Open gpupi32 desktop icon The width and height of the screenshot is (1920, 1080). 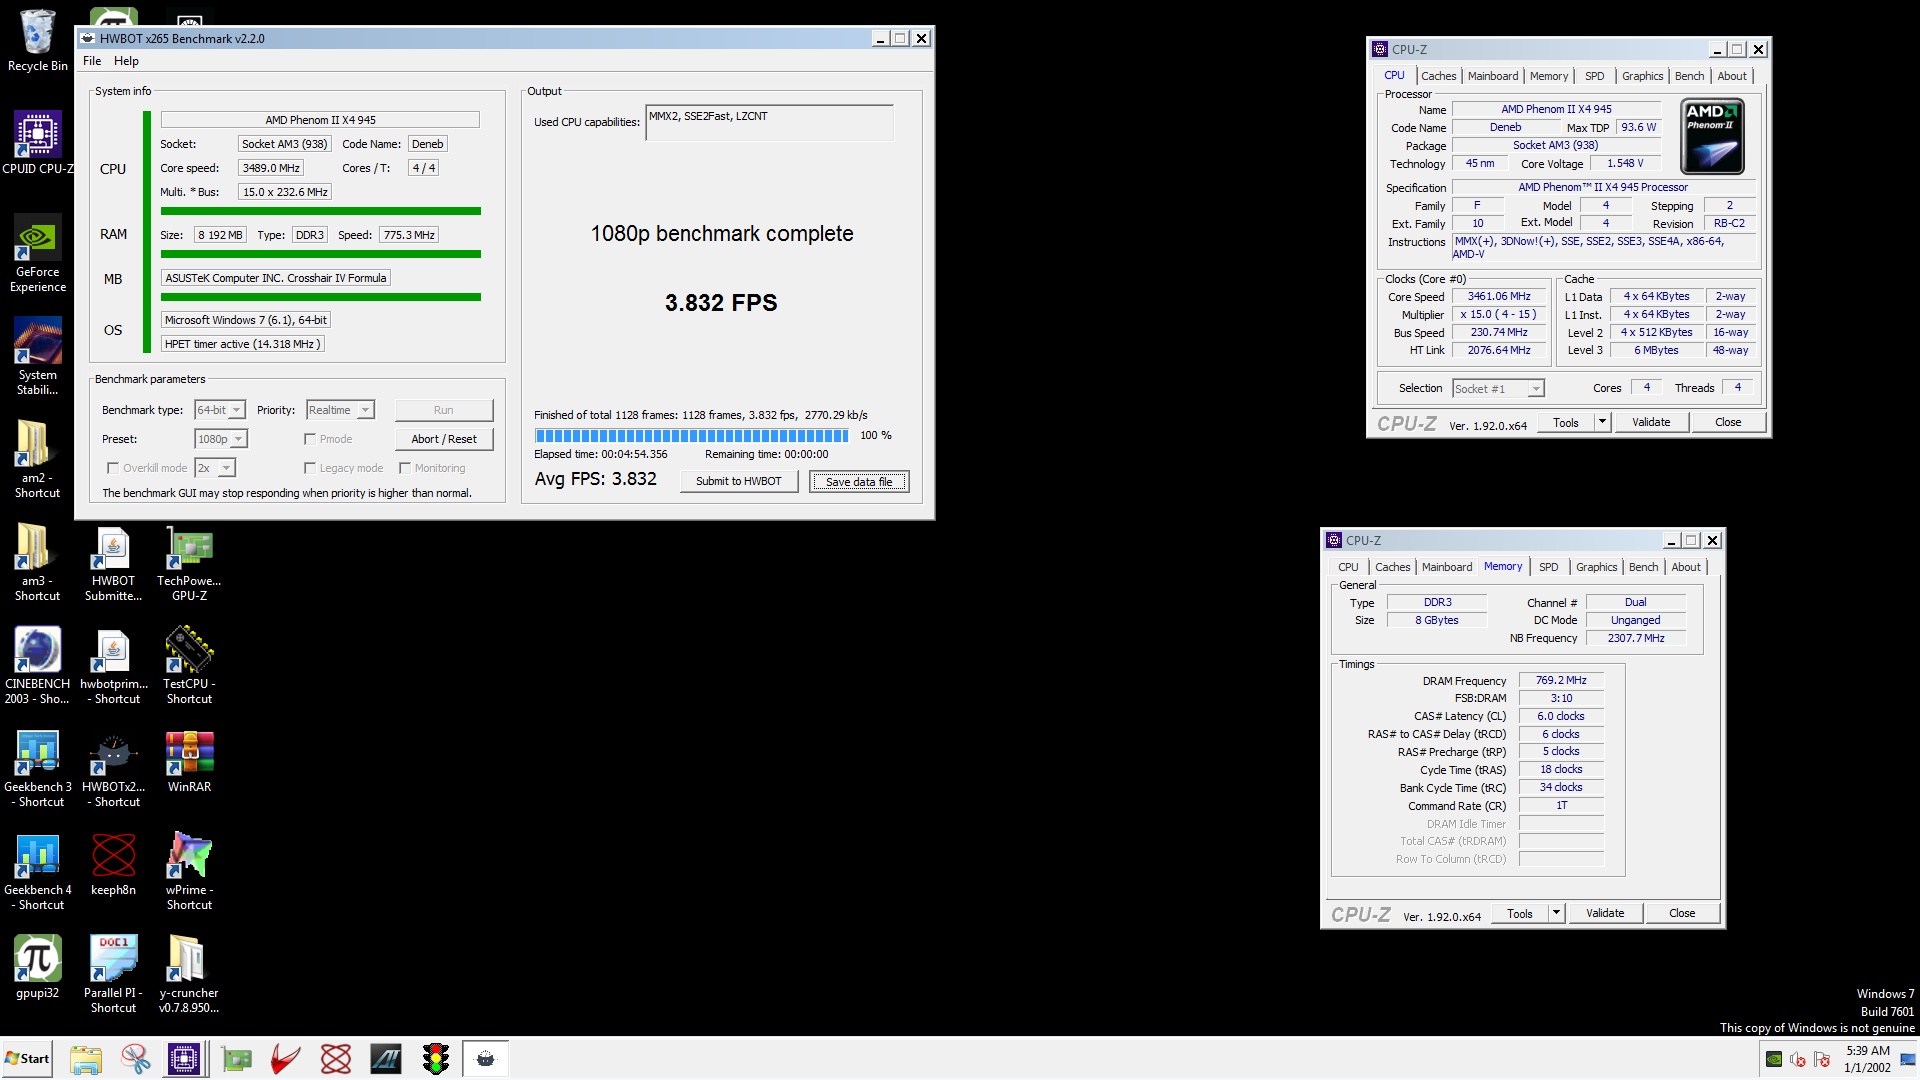coord(37,967)
